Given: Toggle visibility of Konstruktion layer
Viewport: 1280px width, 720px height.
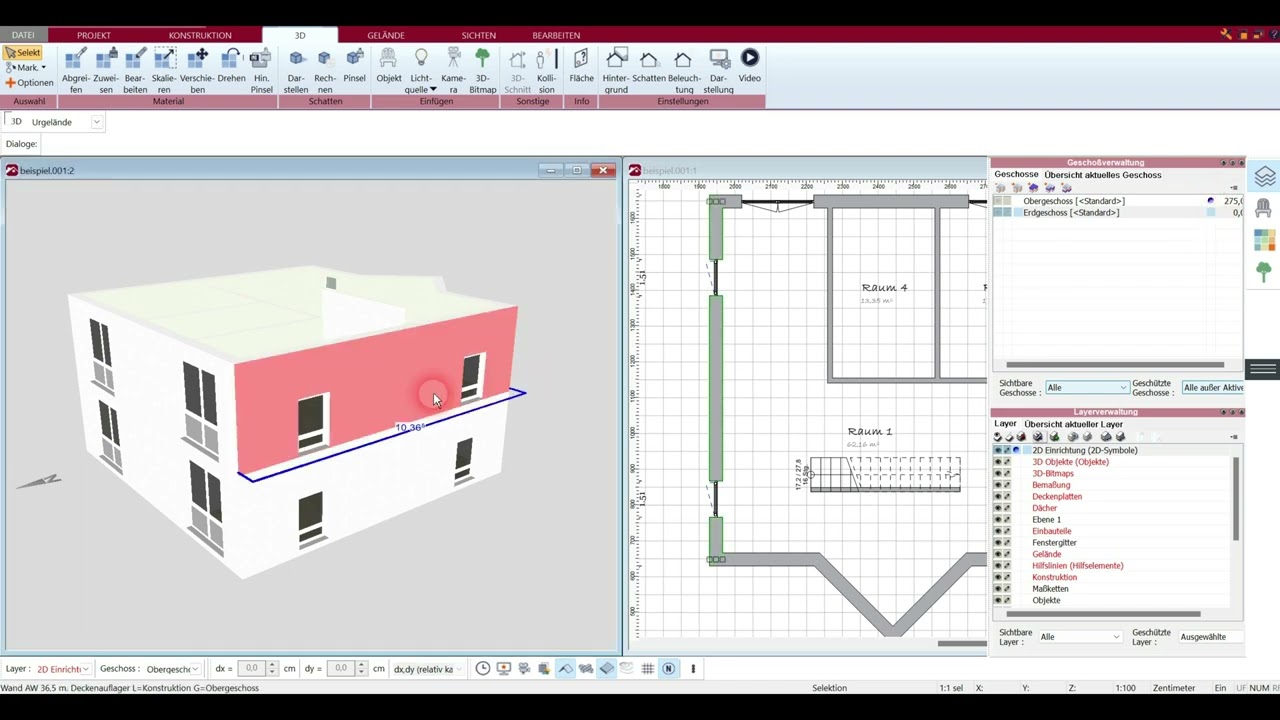Looking at the screenshot, I should [998, 577].
